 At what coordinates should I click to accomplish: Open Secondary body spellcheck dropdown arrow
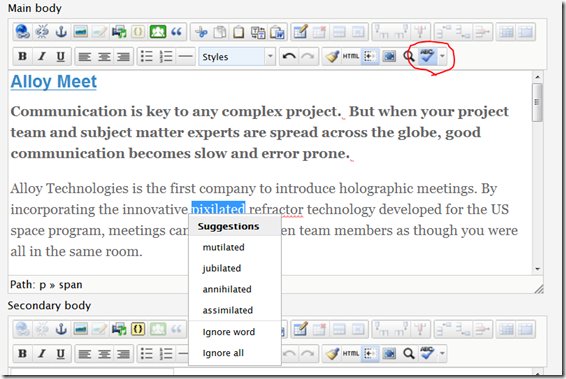coord(442,353)
